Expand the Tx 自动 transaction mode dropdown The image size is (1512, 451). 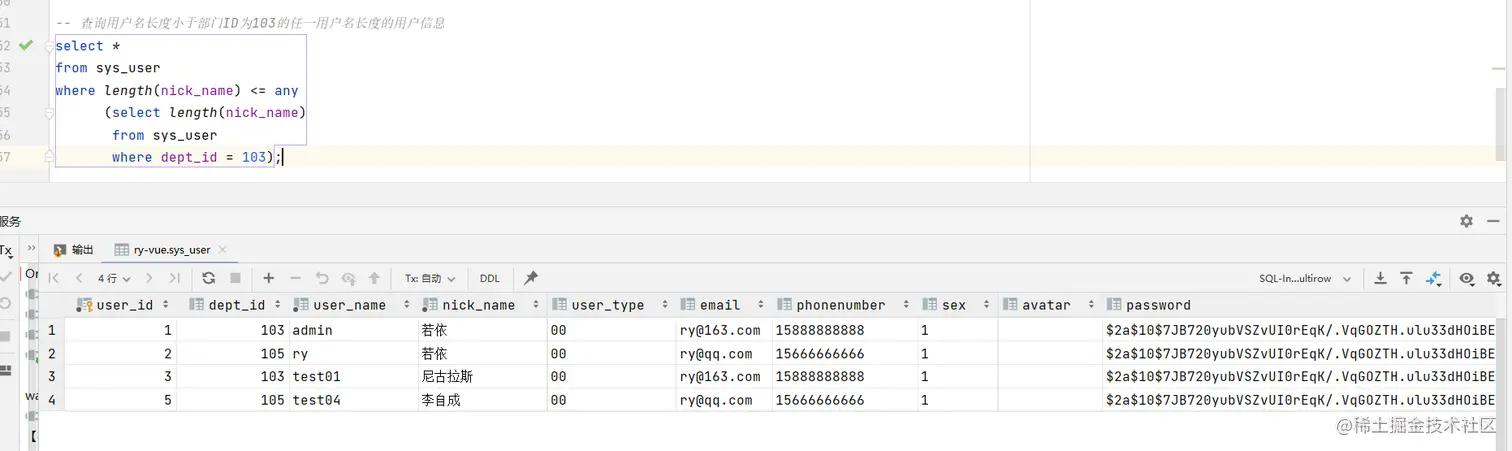pos(430,278)
